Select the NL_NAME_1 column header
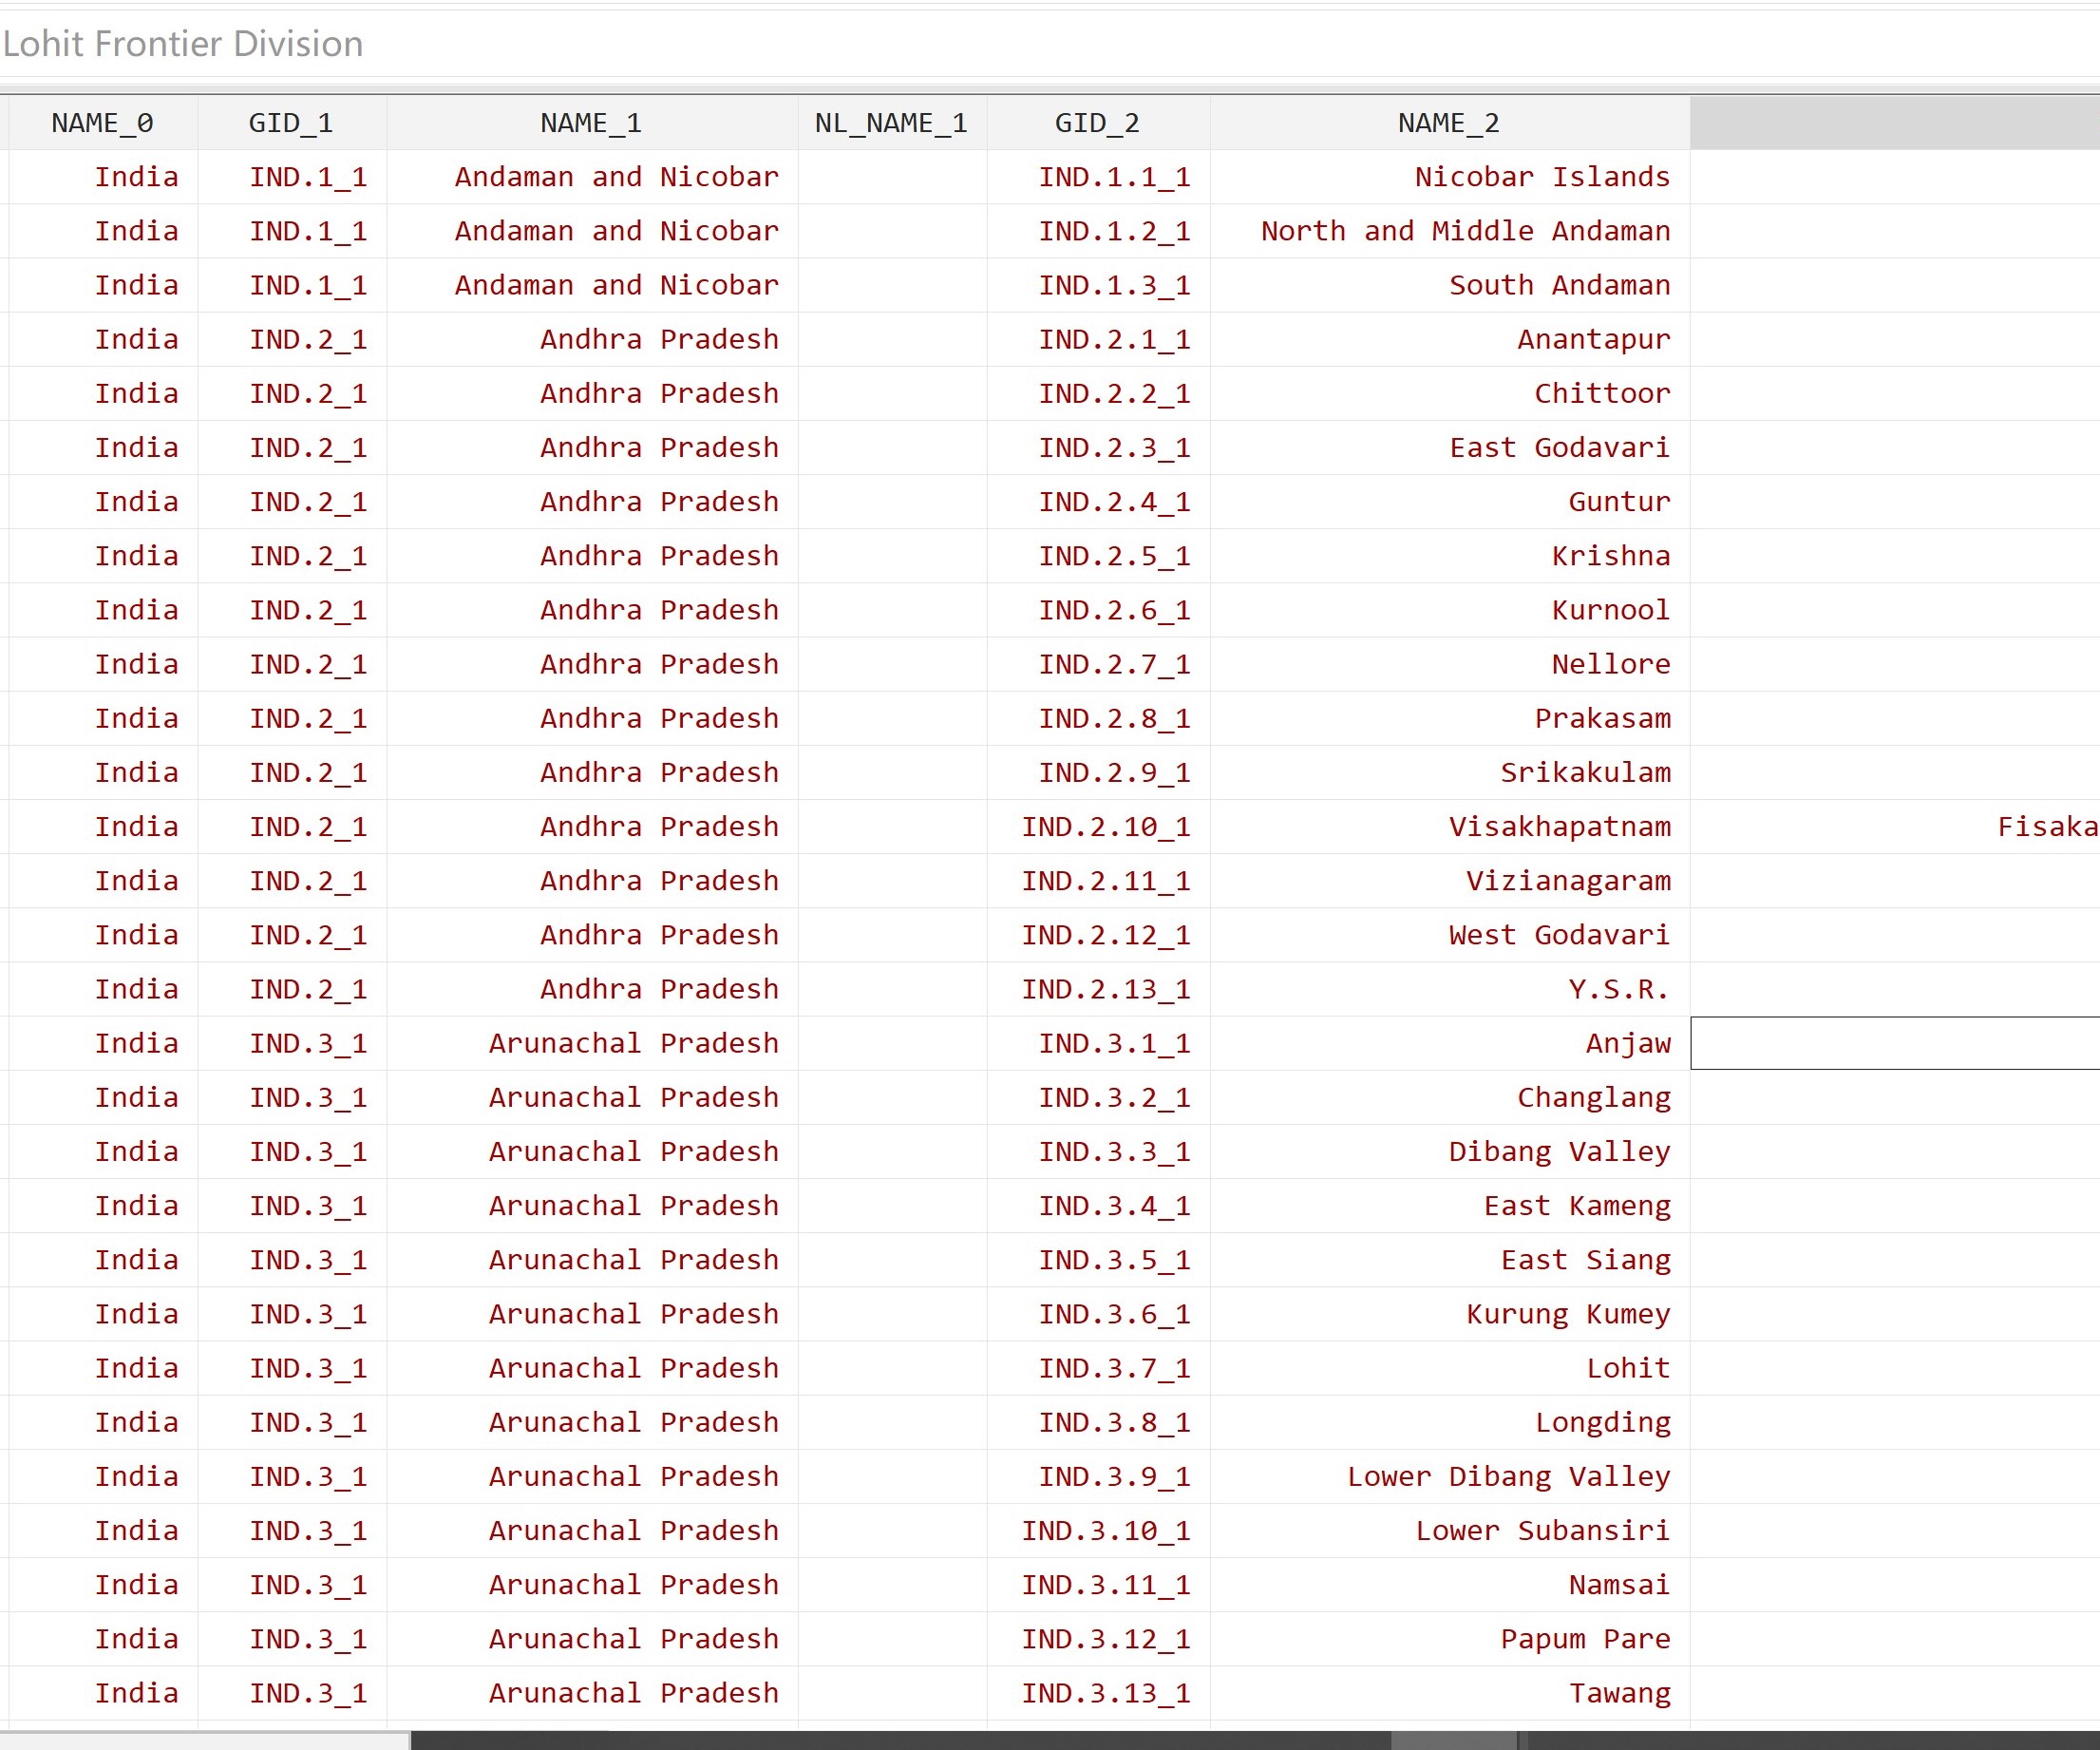The width and height of the screenshot is (2100, 1750). [891, 123]
